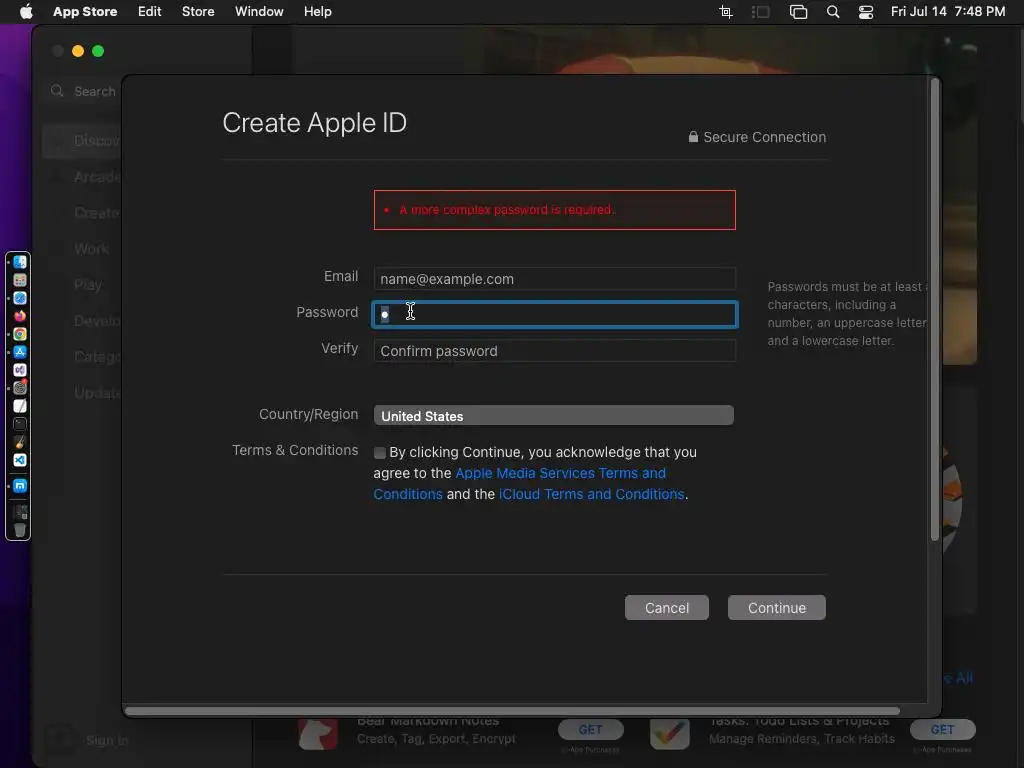This screenshot has height=768, width=1024.
Task: Open Launchpad from the Dock
Action: 20,280
